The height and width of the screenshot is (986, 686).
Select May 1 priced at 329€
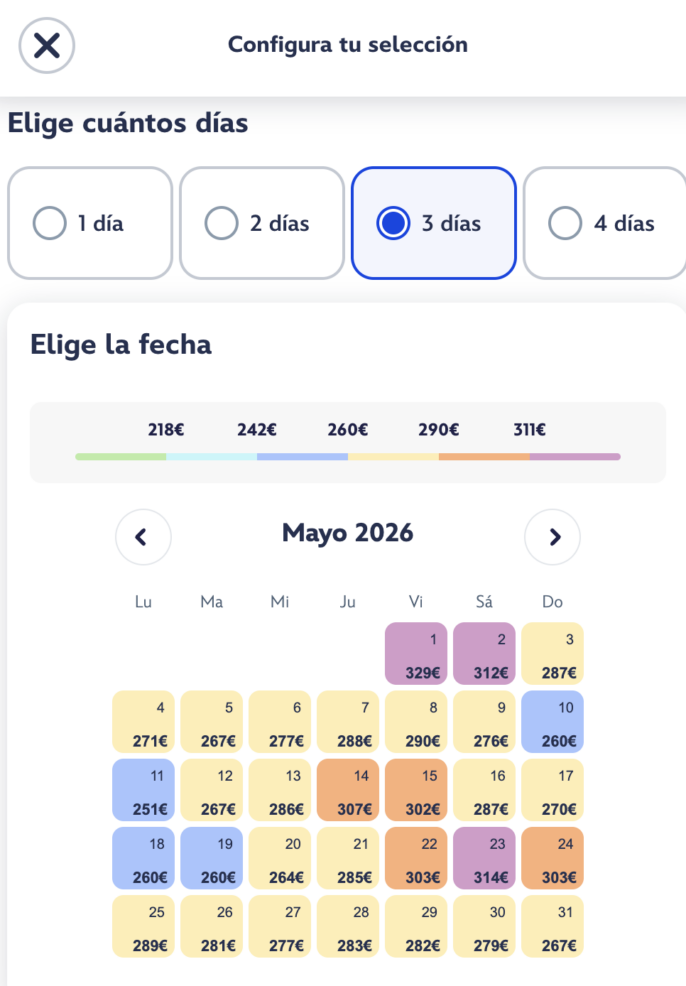[x=416, y=654]
